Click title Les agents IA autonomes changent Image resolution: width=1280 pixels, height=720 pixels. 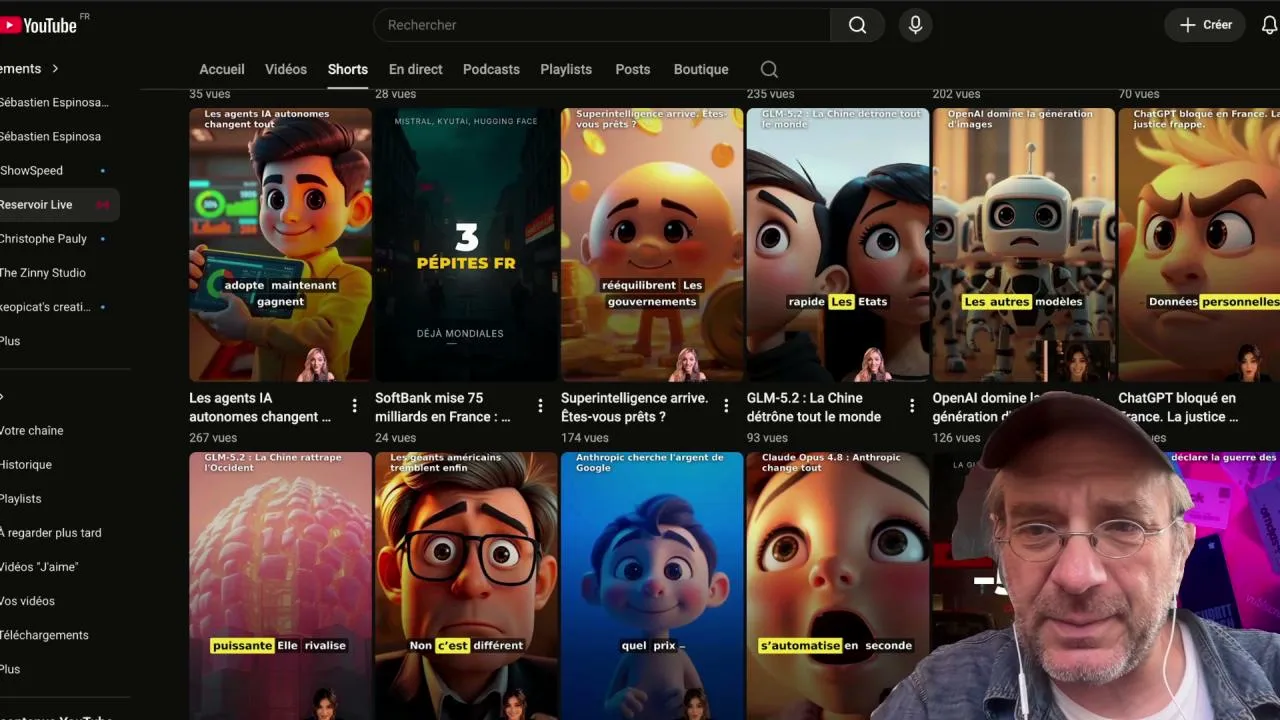point(260,407)
